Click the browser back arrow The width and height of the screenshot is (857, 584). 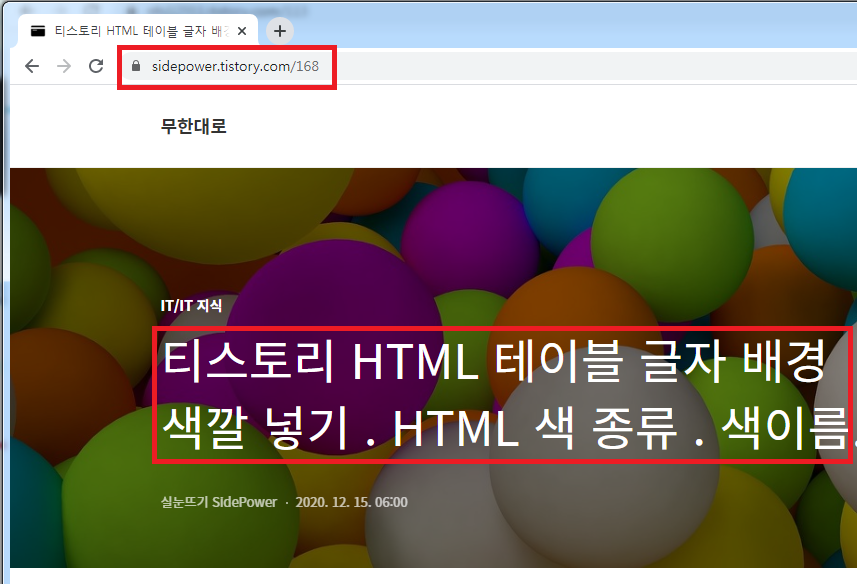click(32, 66)
